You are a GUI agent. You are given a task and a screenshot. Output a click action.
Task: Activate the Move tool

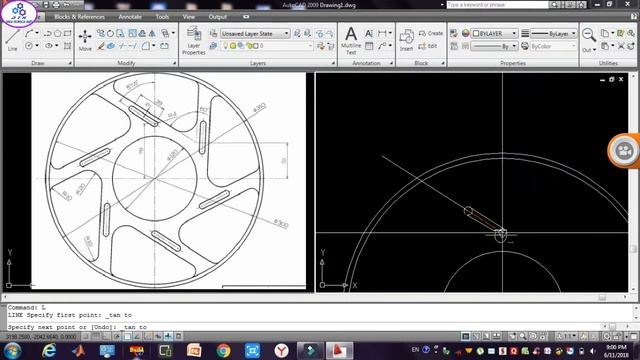click(x=85, y=40)
